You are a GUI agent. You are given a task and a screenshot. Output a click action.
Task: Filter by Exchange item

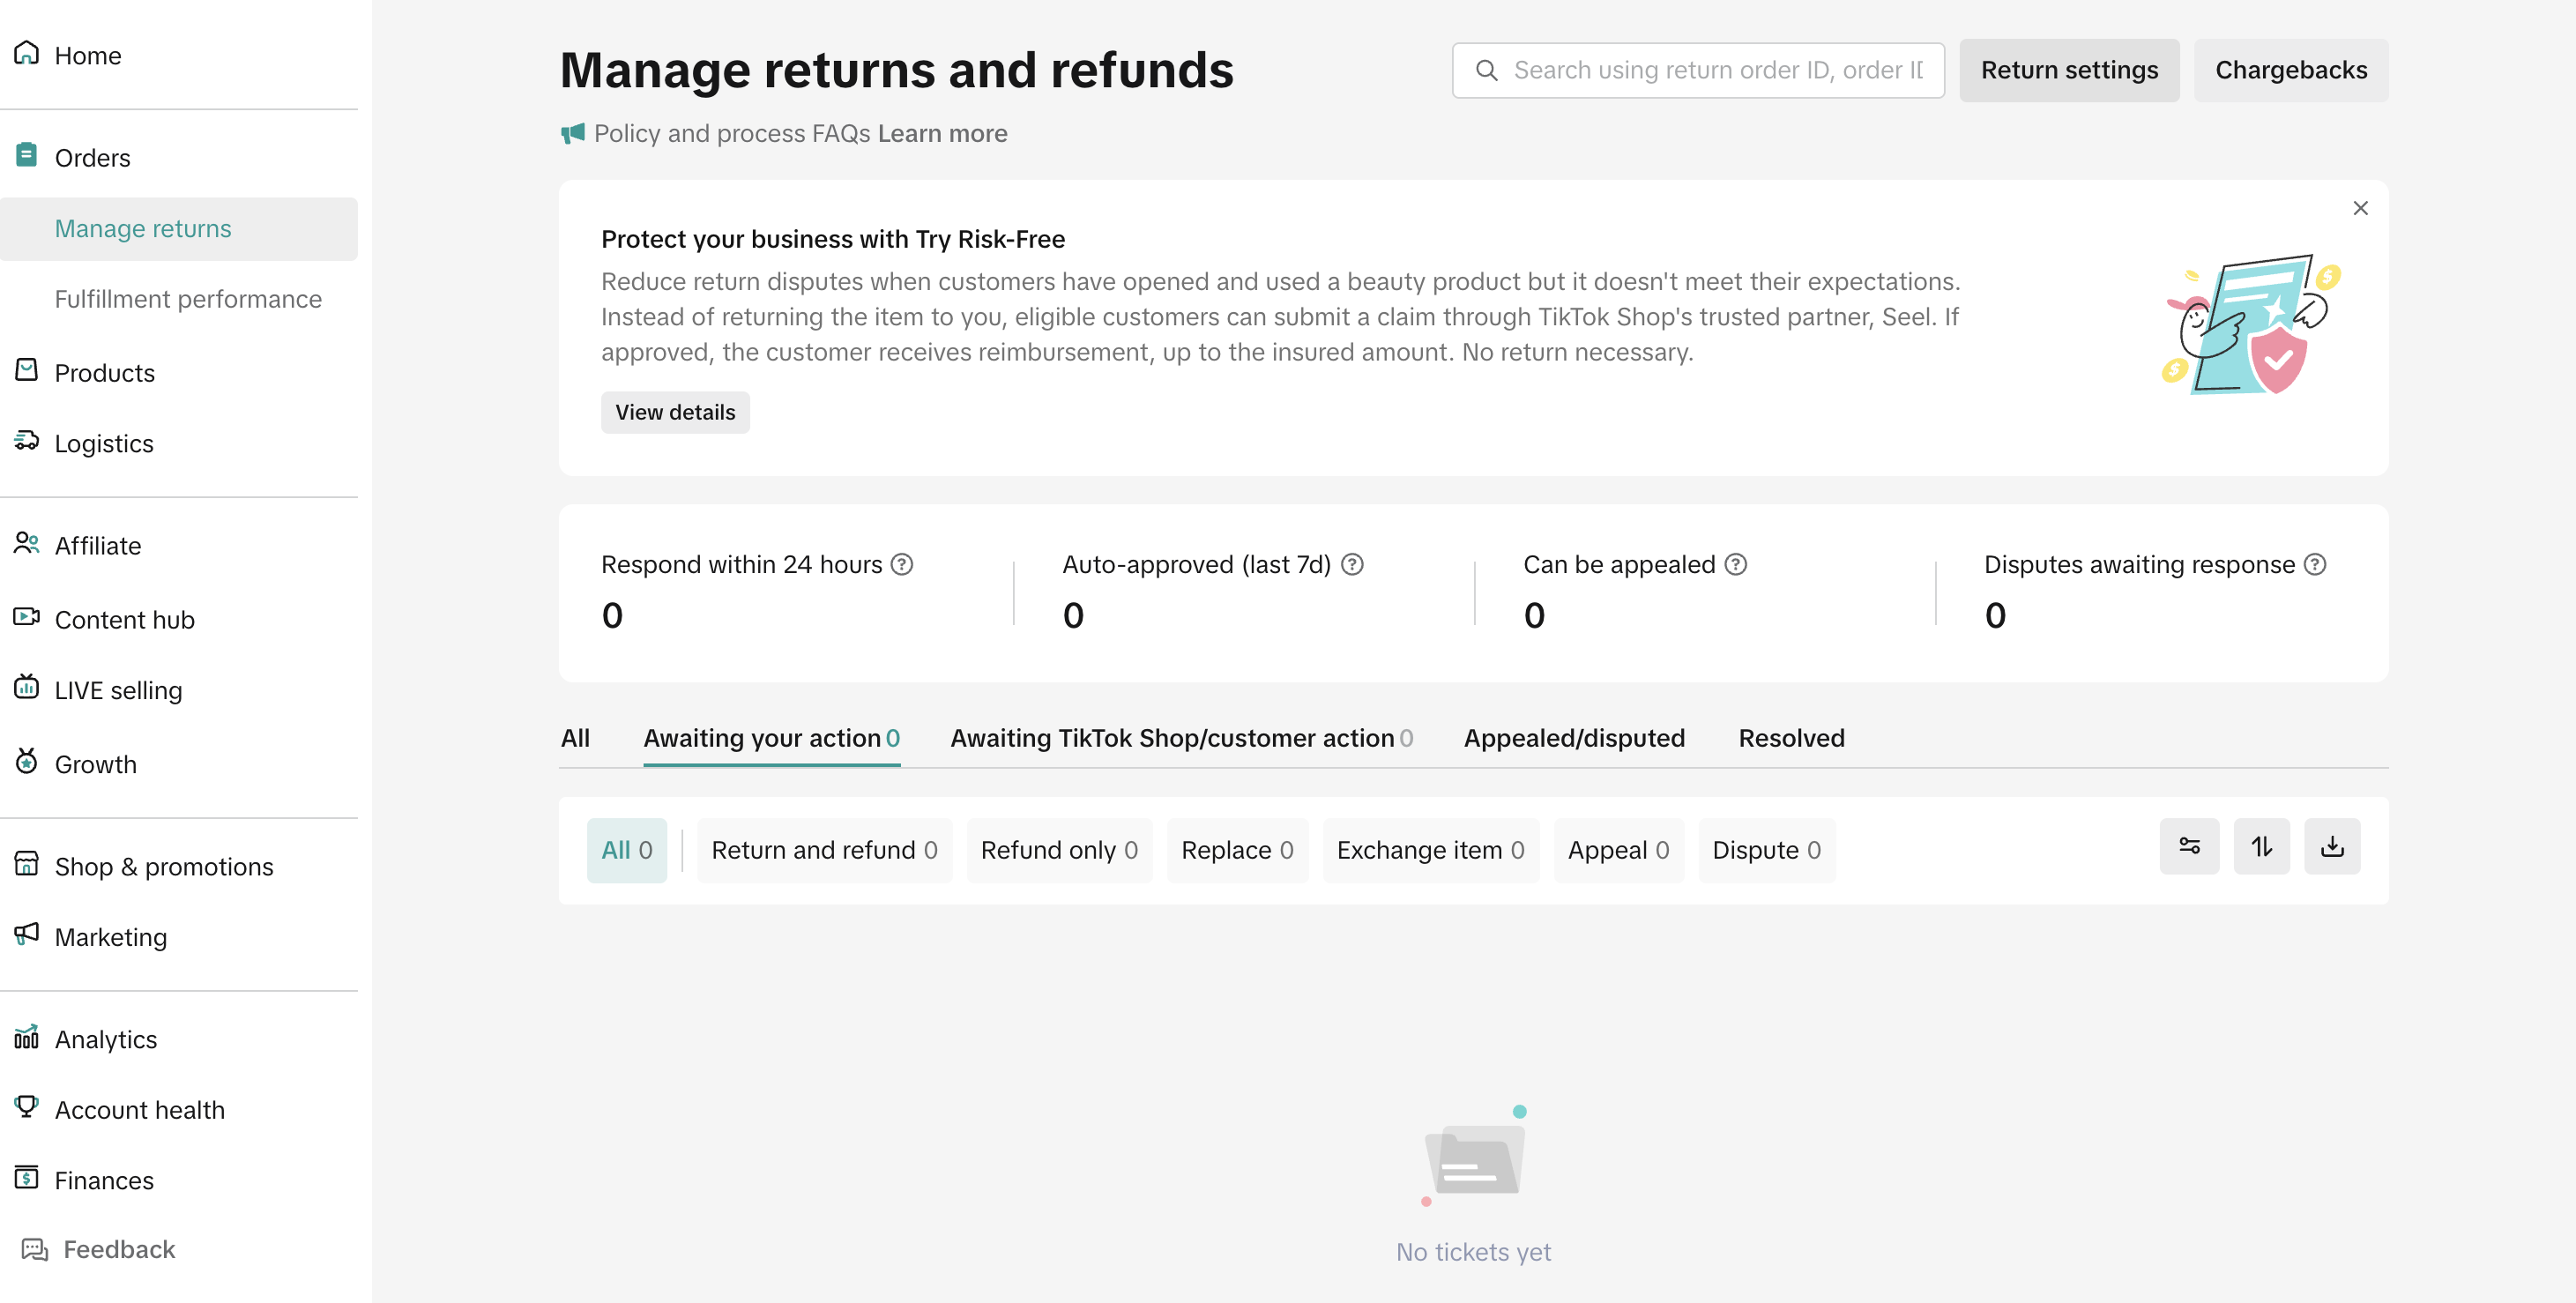[x=1430, y=850]
